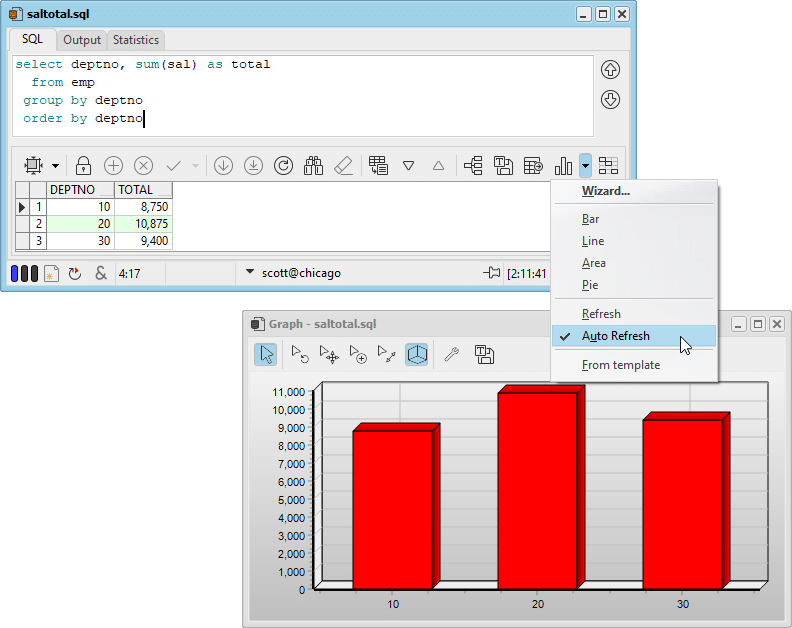
Task: Select the rotate tool in Graph window
Action: (300, 354)
